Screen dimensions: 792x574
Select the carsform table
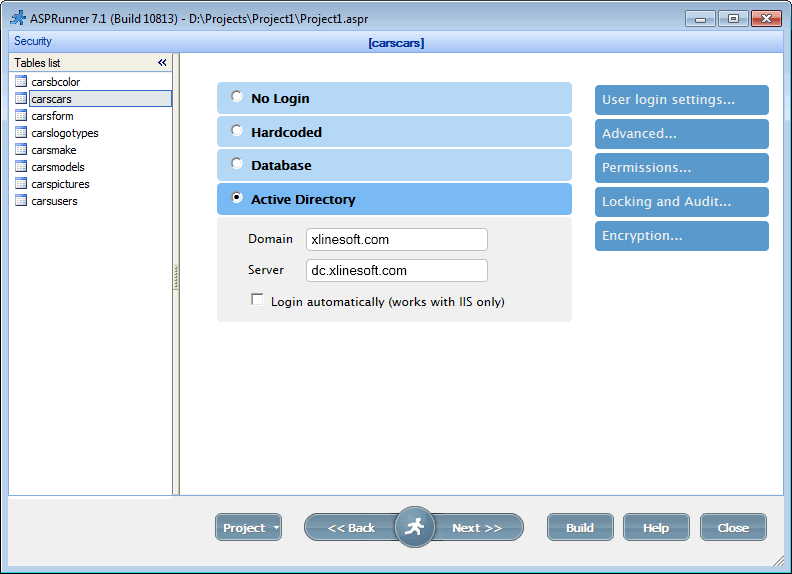(x=52, y=116)
